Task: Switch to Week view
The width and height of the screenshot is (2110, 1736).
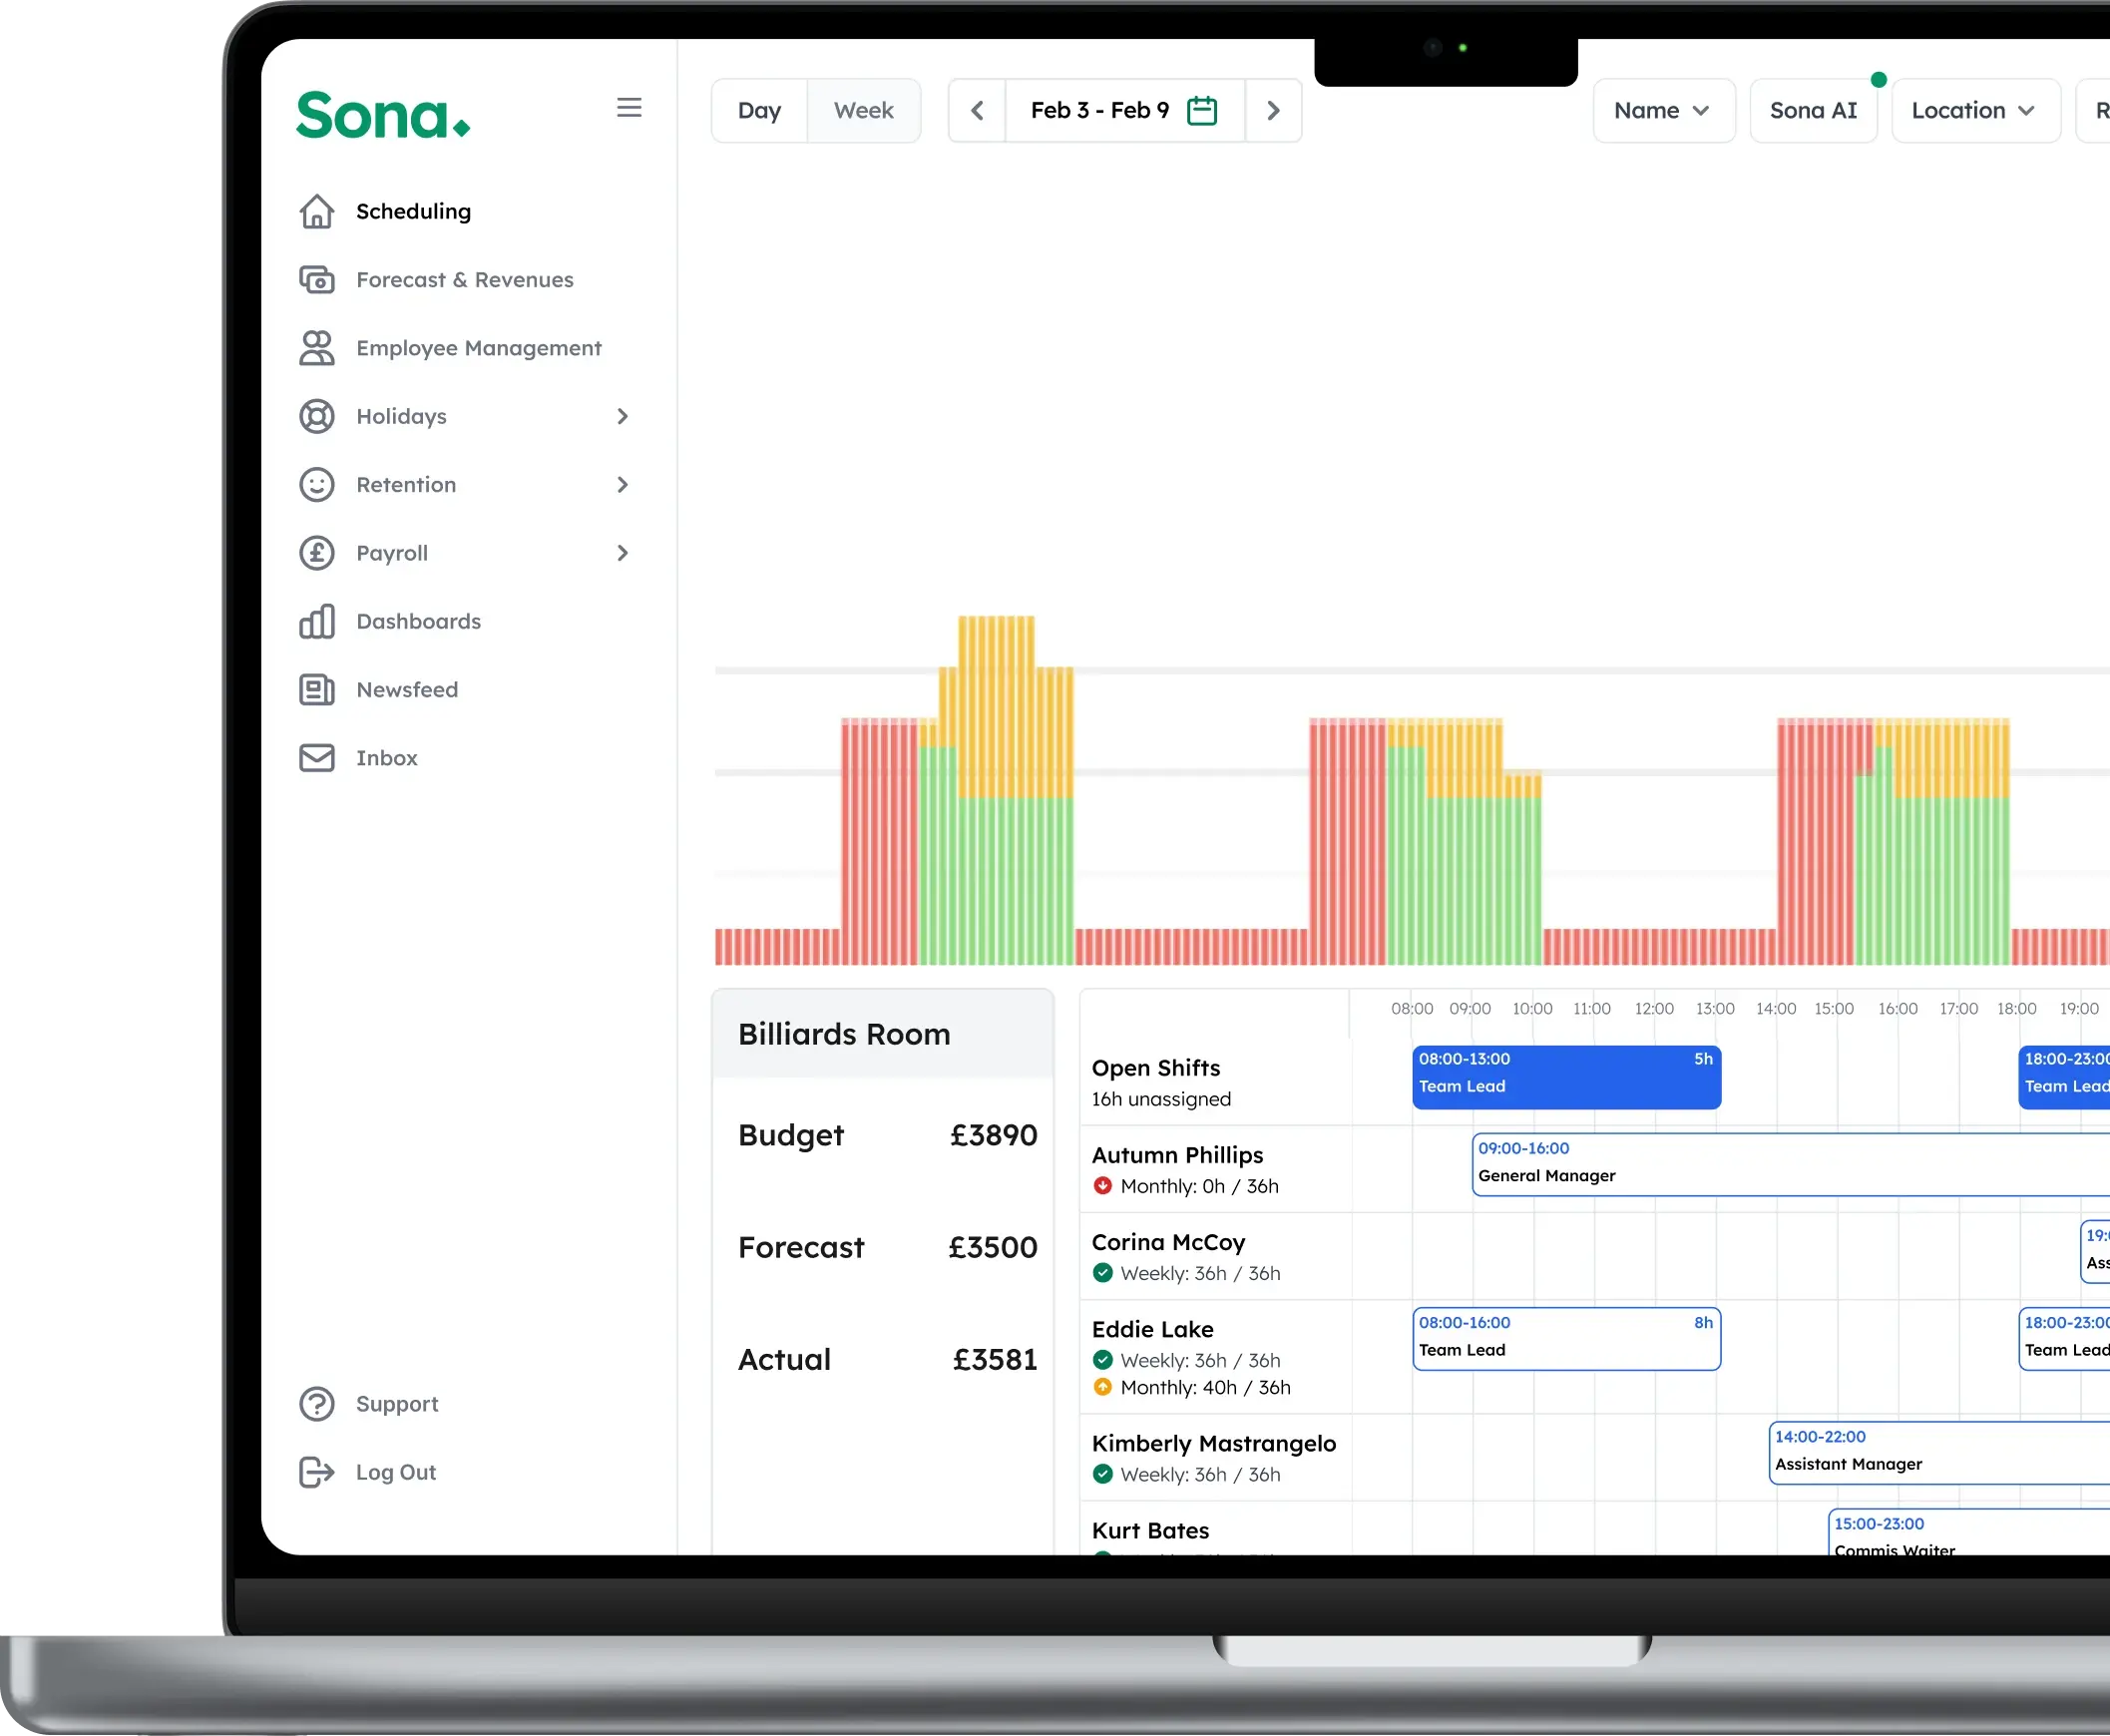Action: 863,111
